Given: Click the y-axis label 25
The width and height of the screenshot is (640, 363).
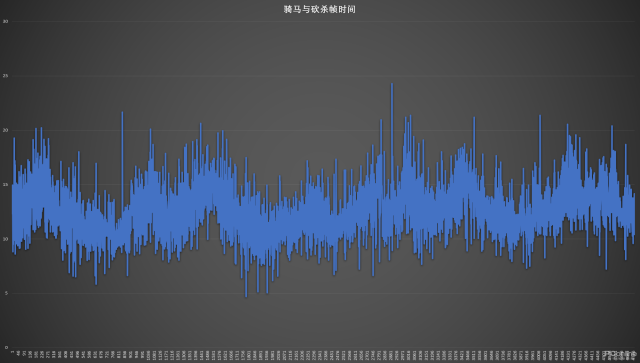Looking at the screenshot, I should [6, 76].
